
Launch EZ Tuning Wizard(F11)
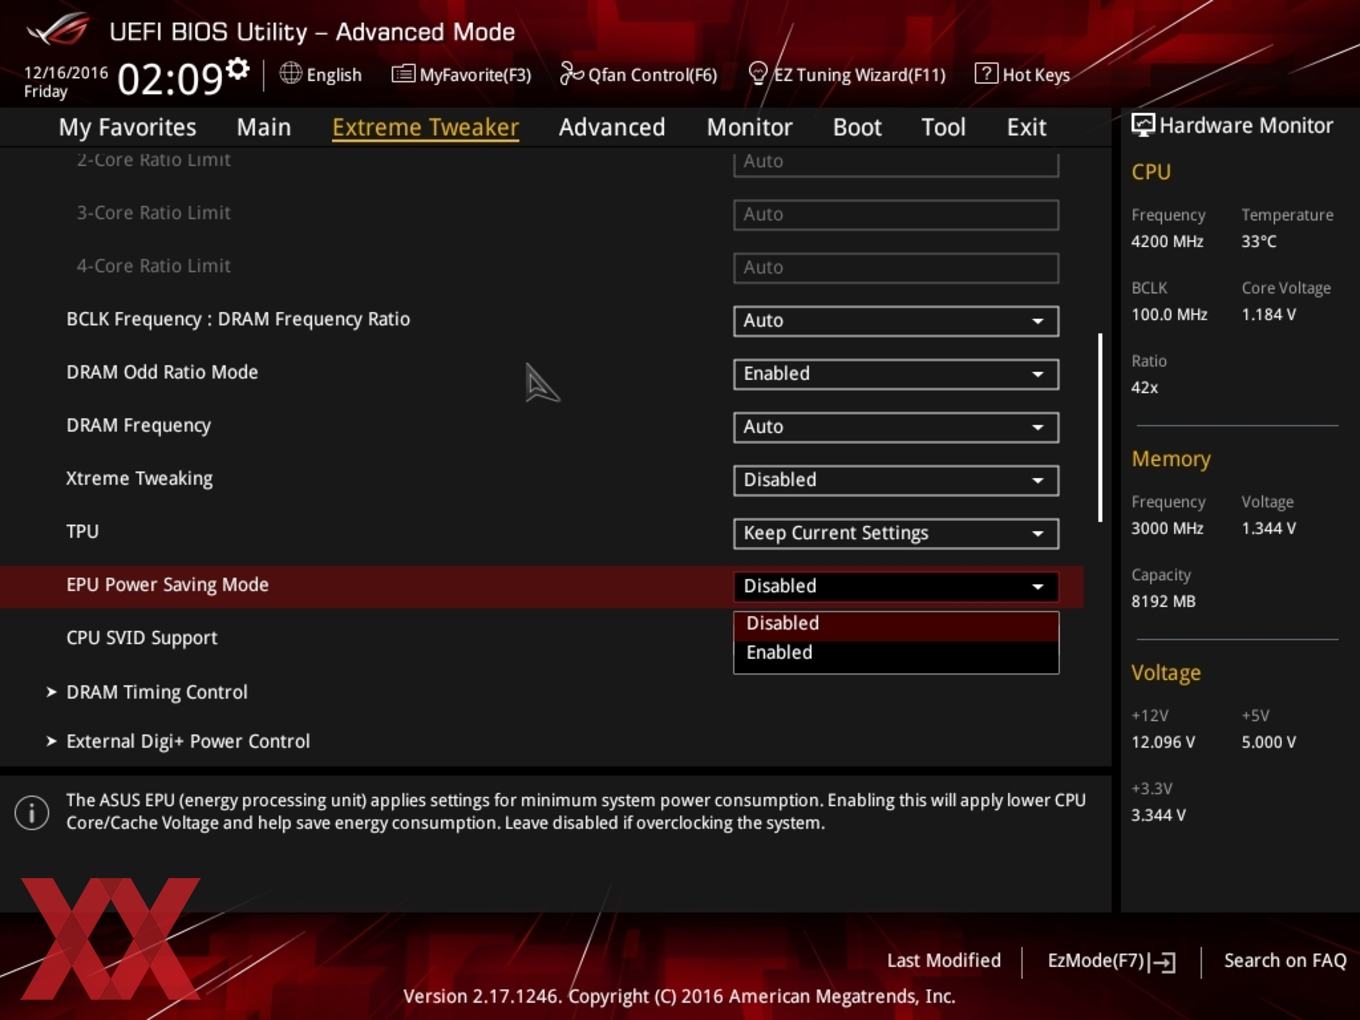tap(846, 74)
